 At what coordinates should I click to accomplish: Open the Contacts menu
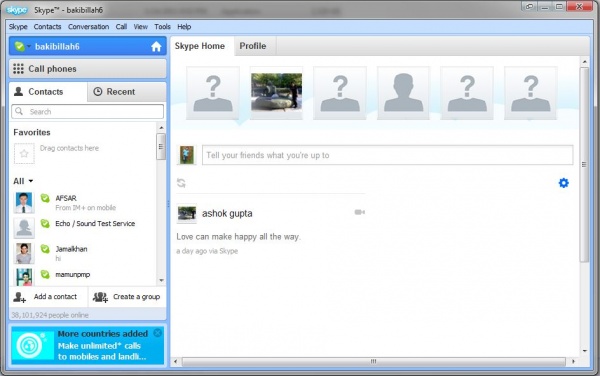click(47, 27)
